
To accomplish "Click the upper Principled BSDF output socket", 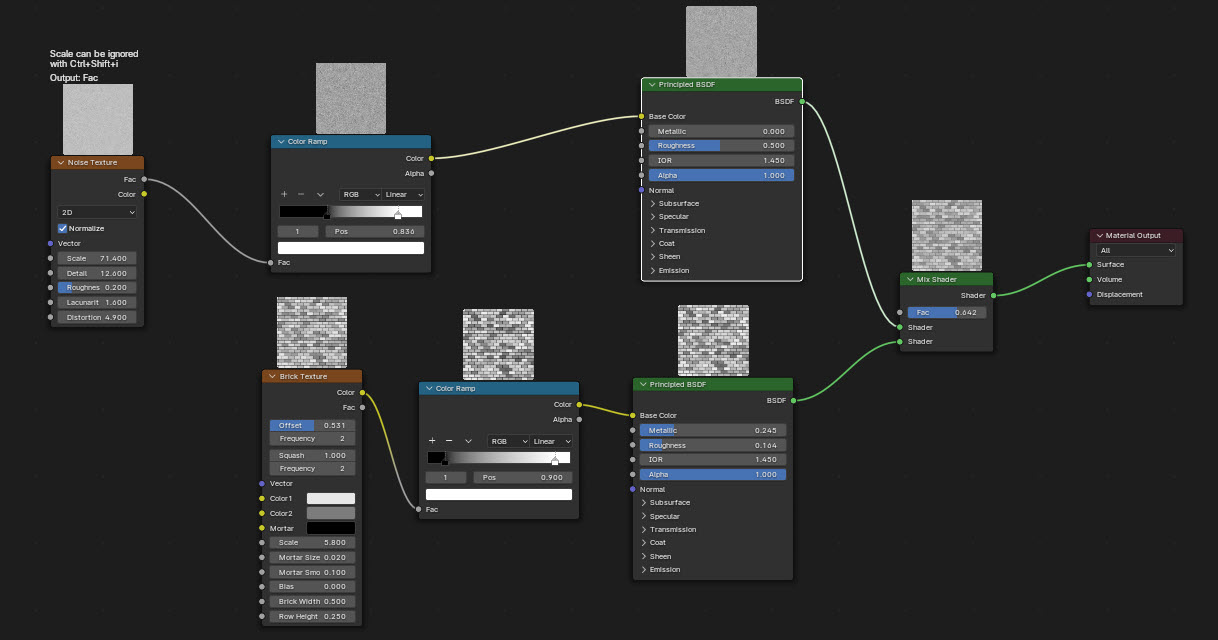I will tap(802, 101).
